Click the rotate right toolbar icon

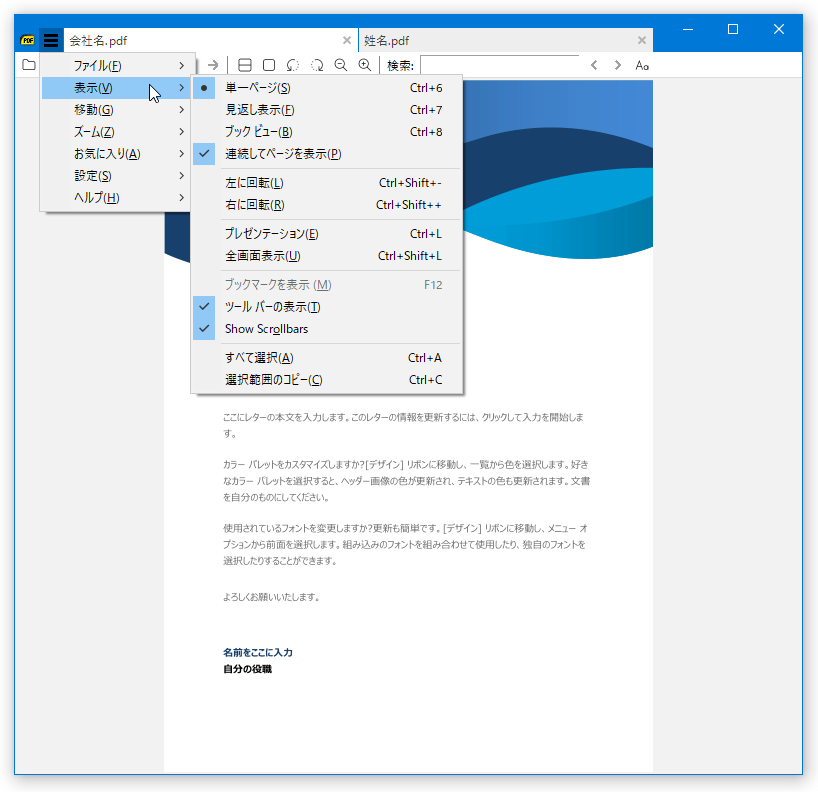click(317, 65)
